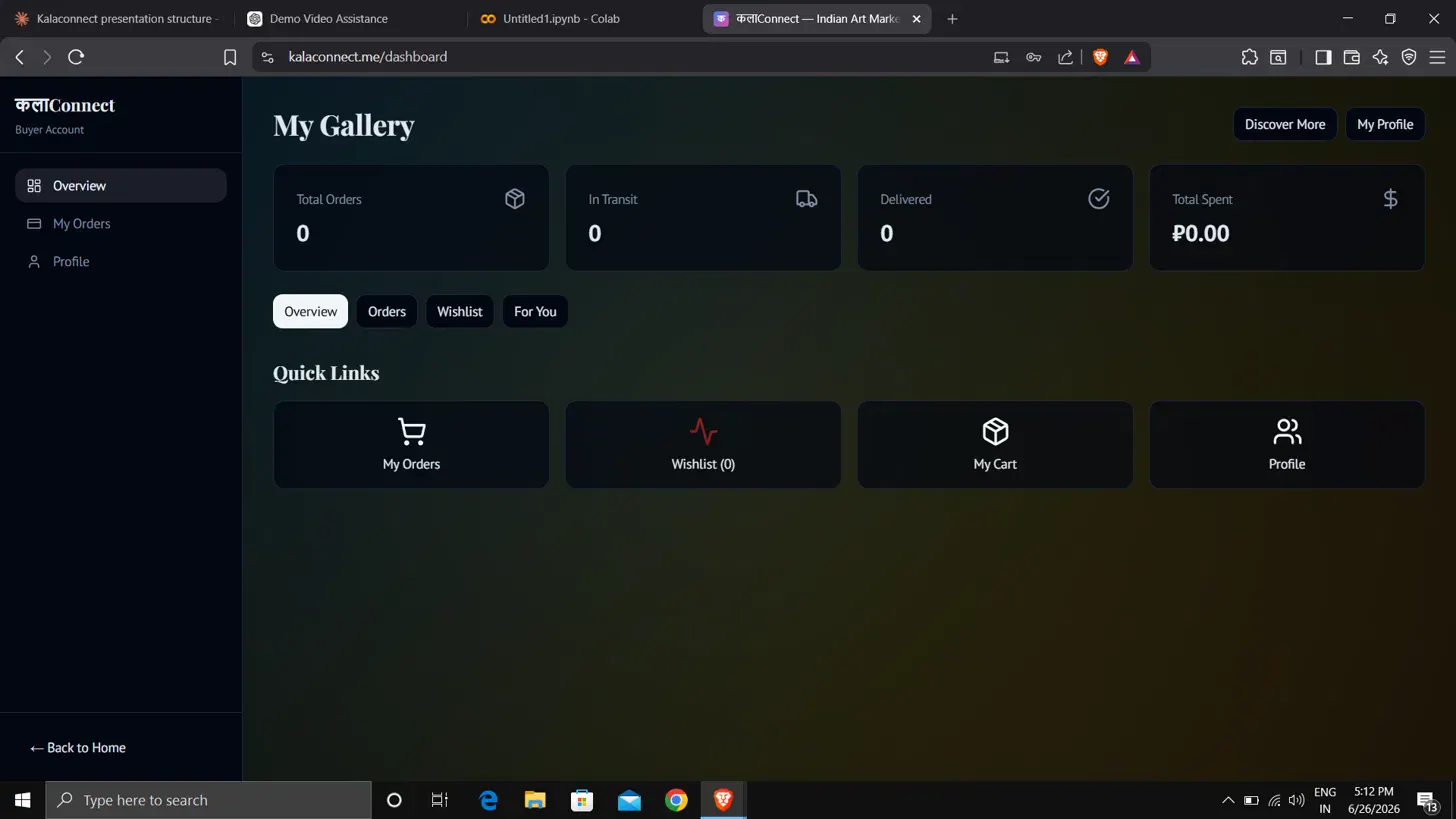Image resolution: width=1456 pixels, height=819 pixels.
Task: Switch to Untitled1.ipynb Colab tab
Action: (x=583, y=19)
